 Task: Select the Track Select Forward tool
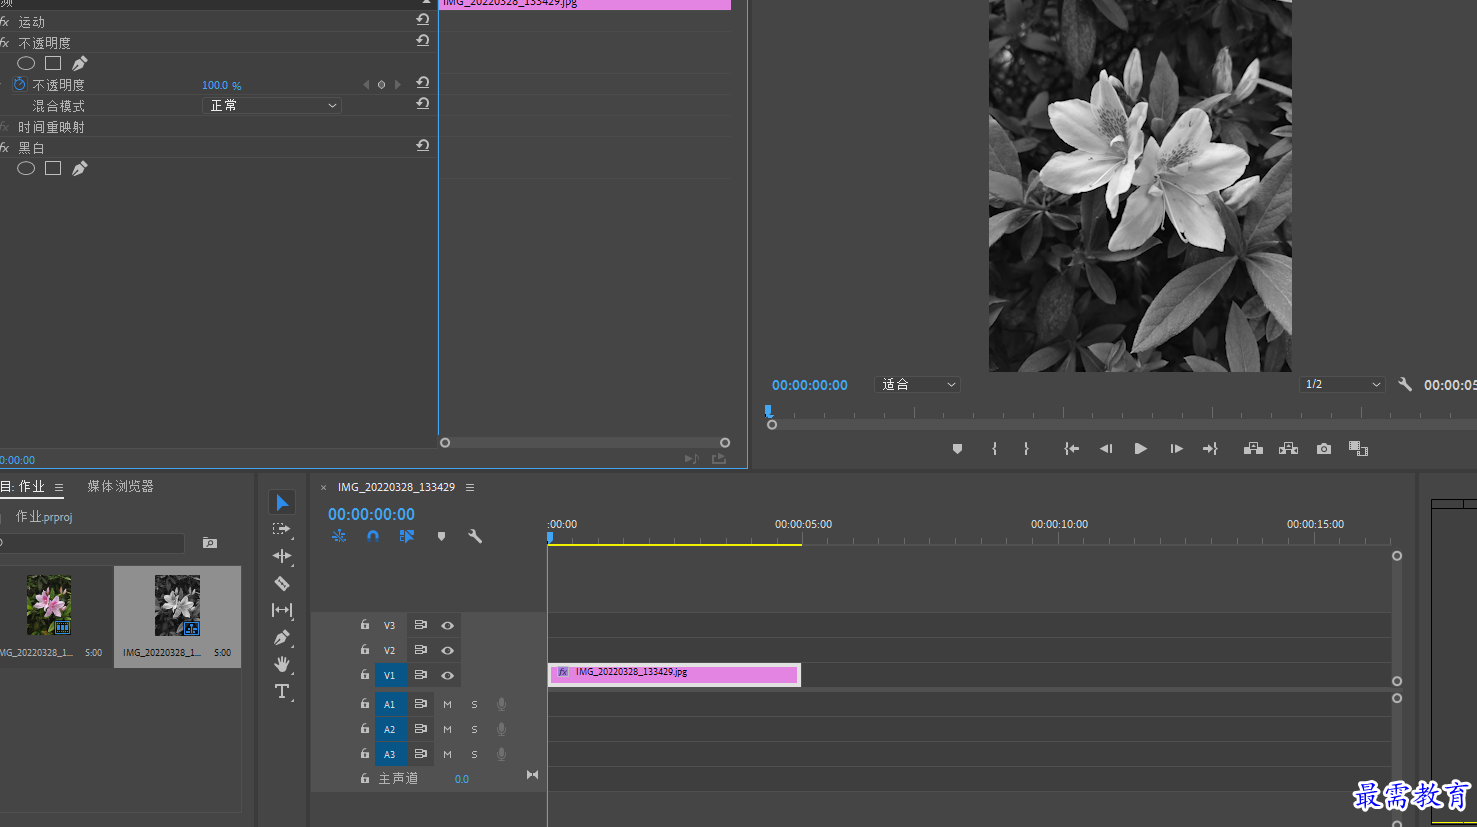pos(282,529)
